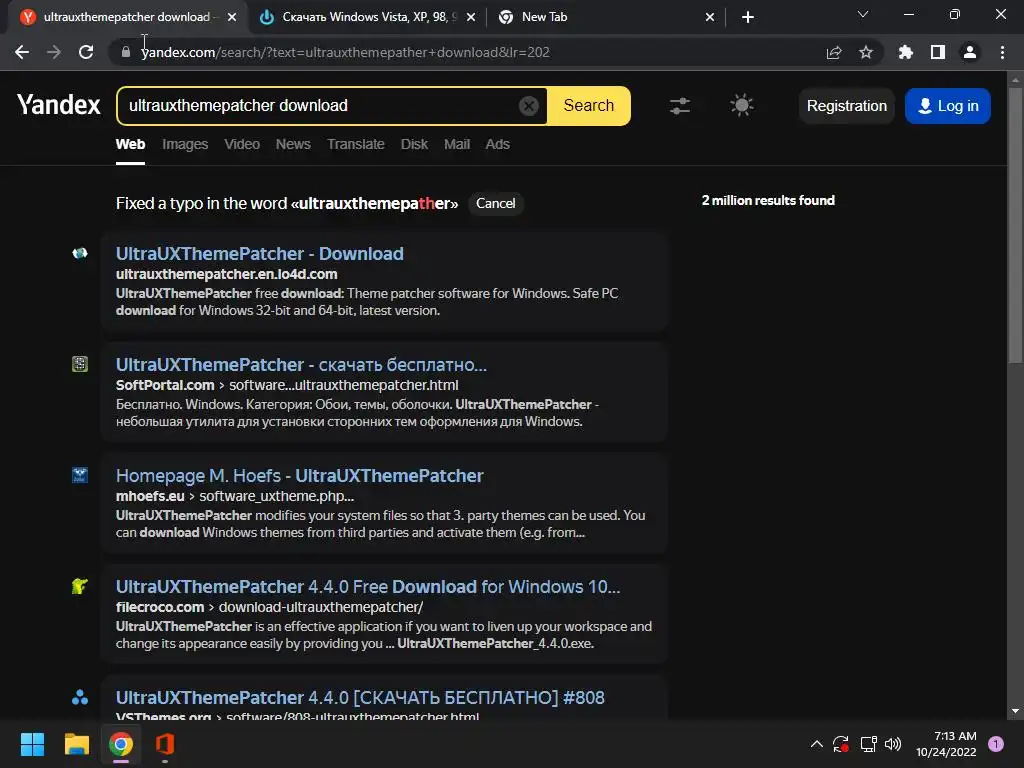Cancel the typo correction
Screen dimensions: 1024x768
click(496, 203)
